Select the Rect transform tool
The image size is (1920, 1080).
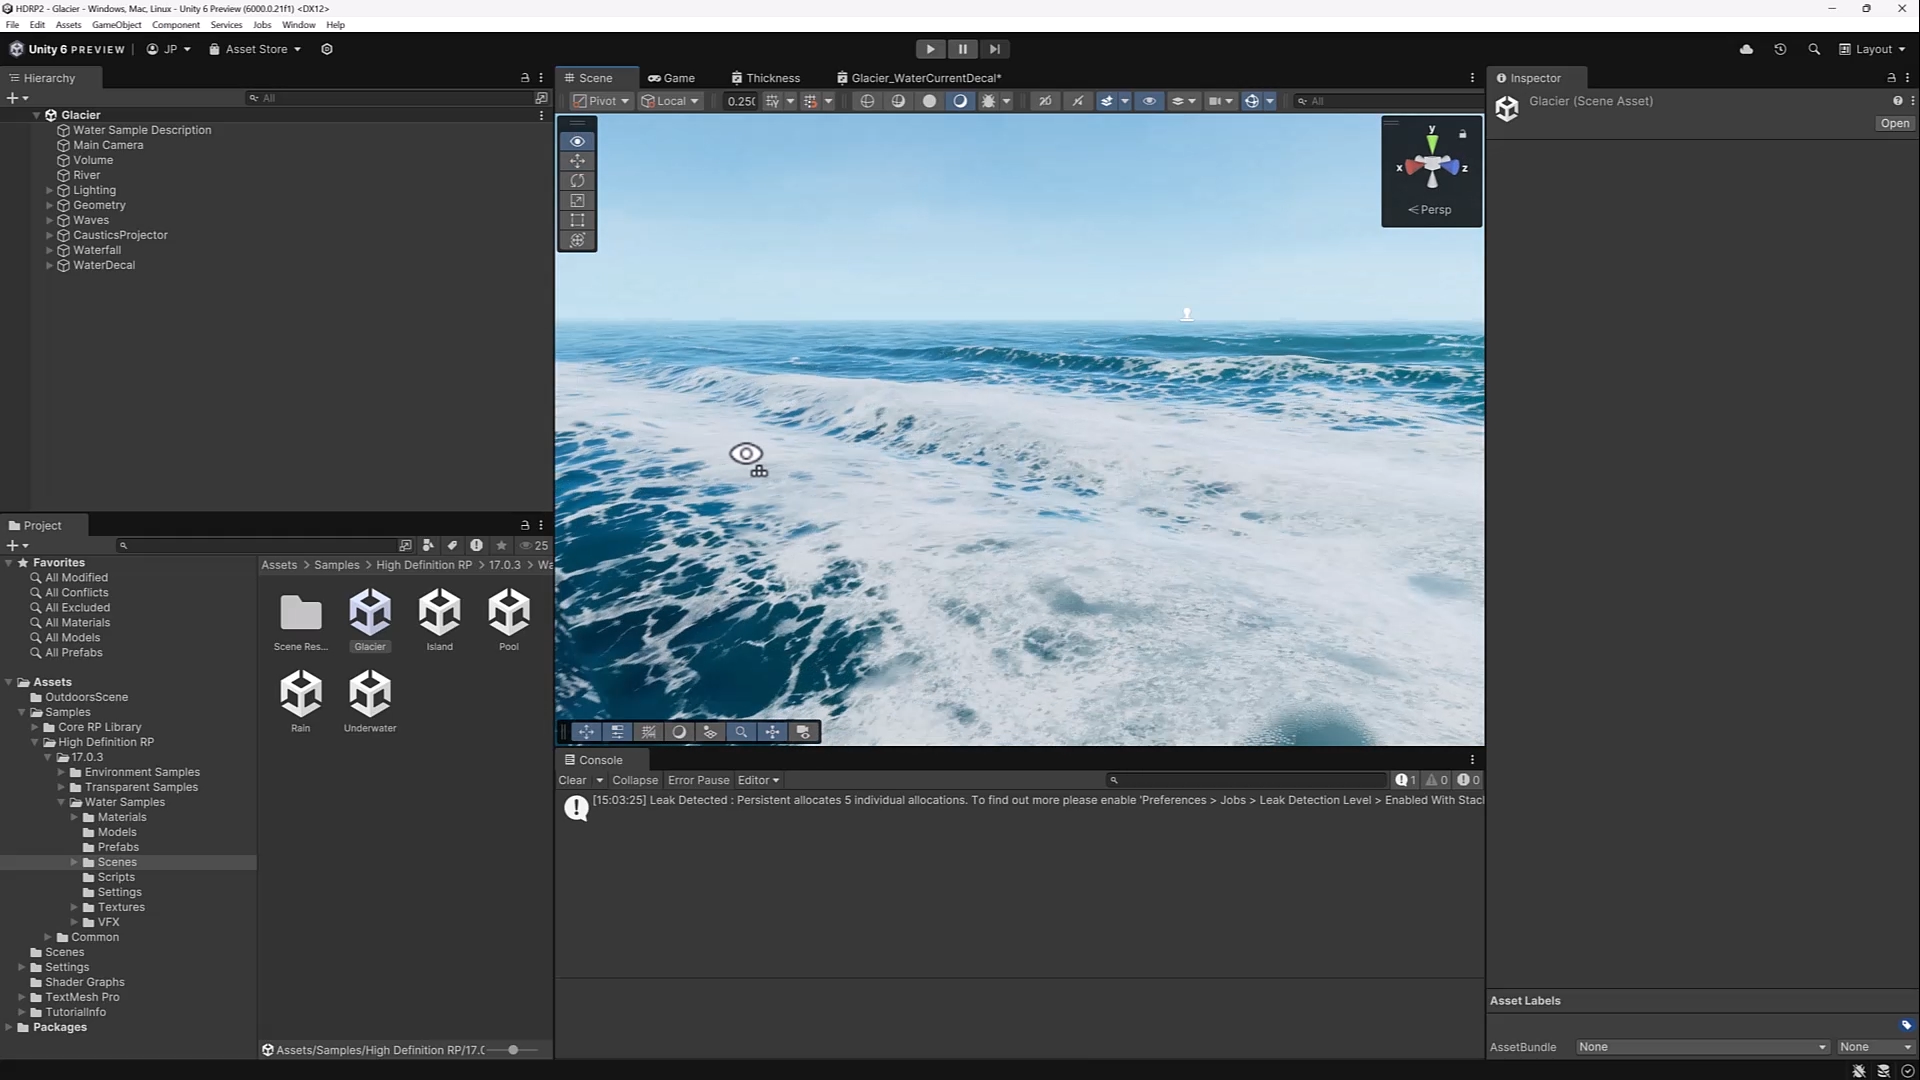pos(577,220)
